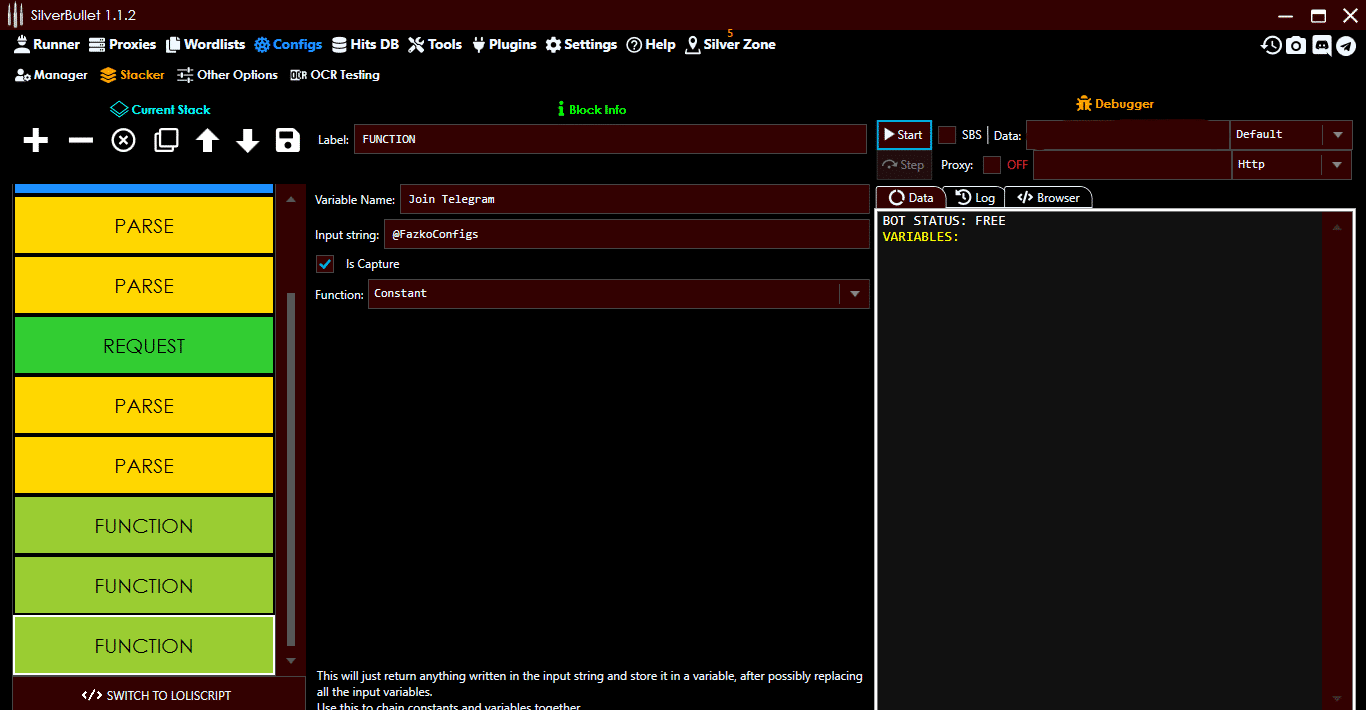Enable the Is Capture checkbox

pos(324,264)
